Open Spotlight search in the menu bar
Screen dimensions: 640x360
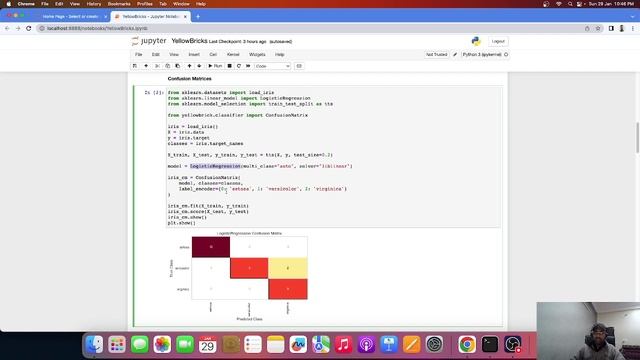point(570,4)
